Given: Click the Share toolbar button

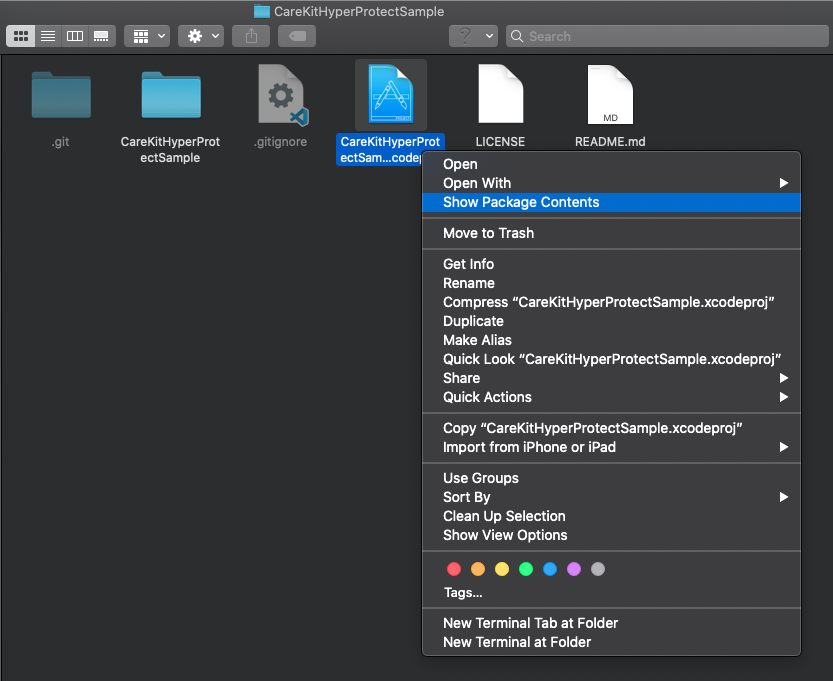Looking at the screenshot, I should [251, 36].
